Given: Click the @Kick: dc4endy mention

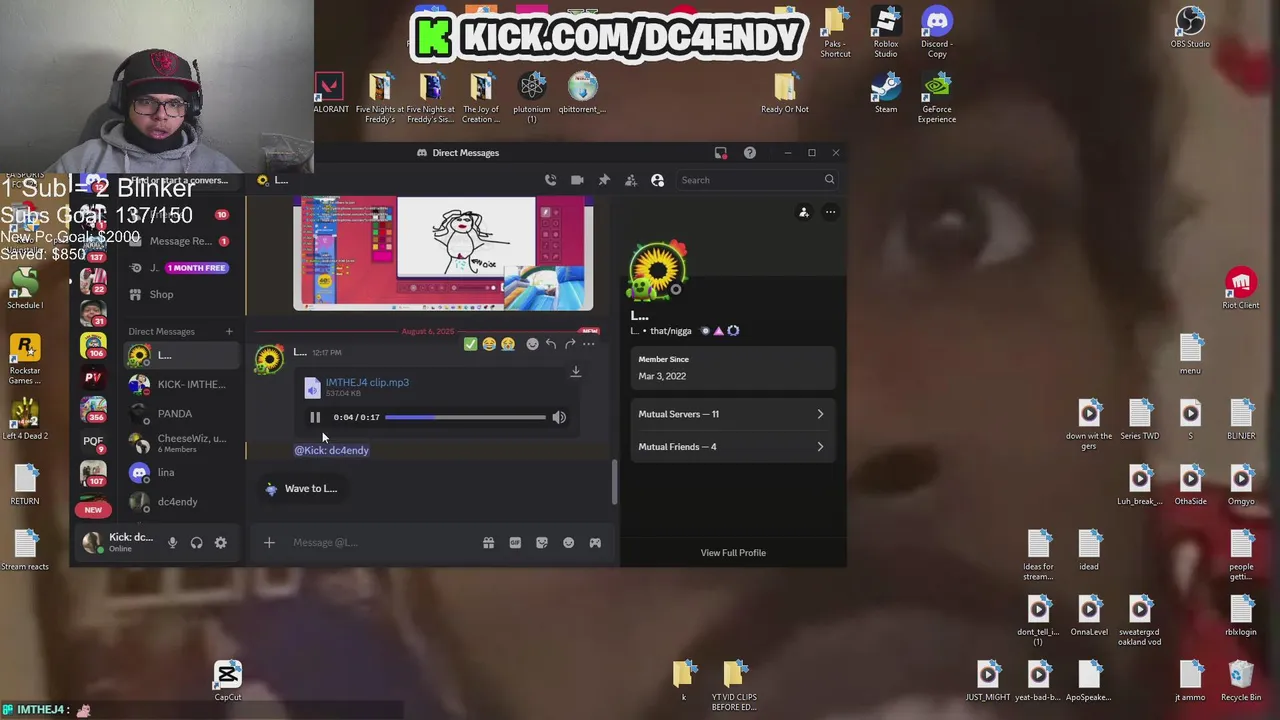Looking at the screenshot, I should point(331,450).
